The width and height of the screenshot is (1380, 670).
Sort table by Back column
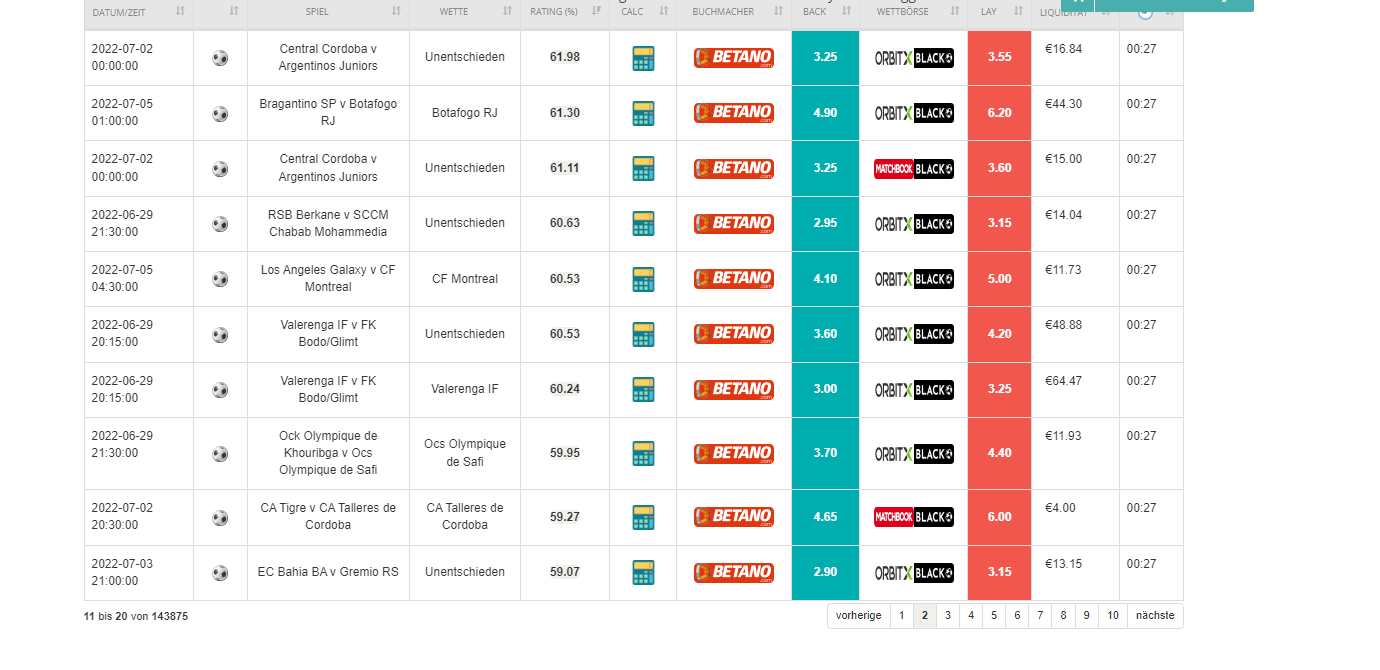click(x=825, y=12)
